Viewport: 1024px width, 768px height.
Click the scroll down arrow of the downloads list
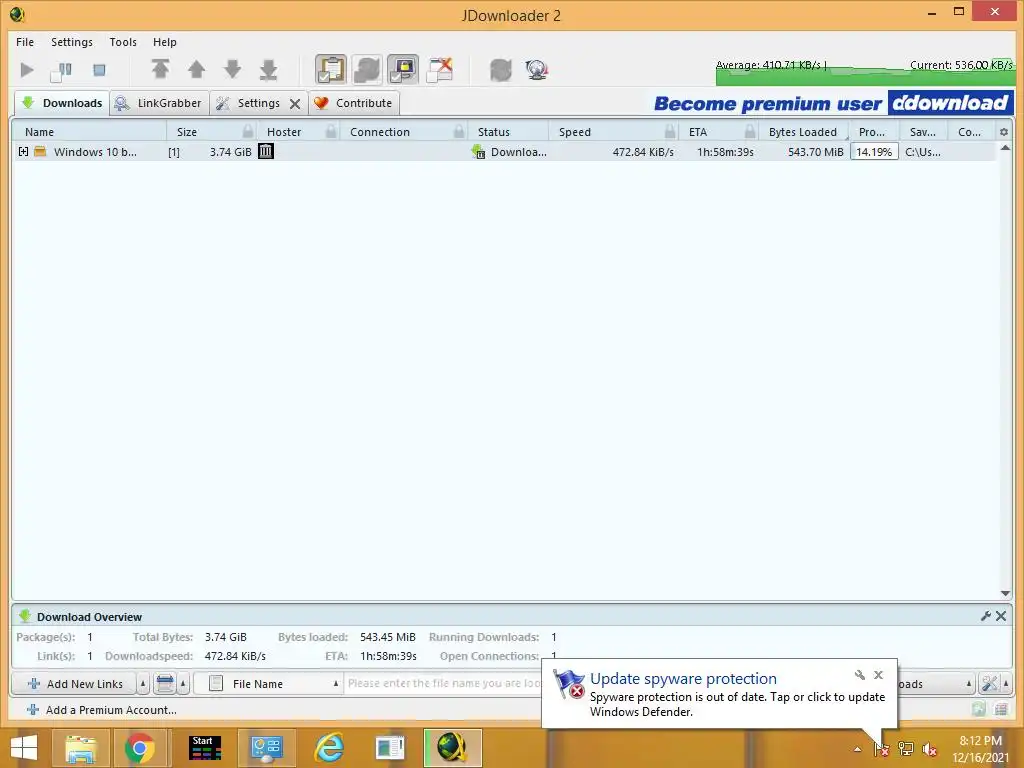pyautogui.click(x=1005, y=593)
